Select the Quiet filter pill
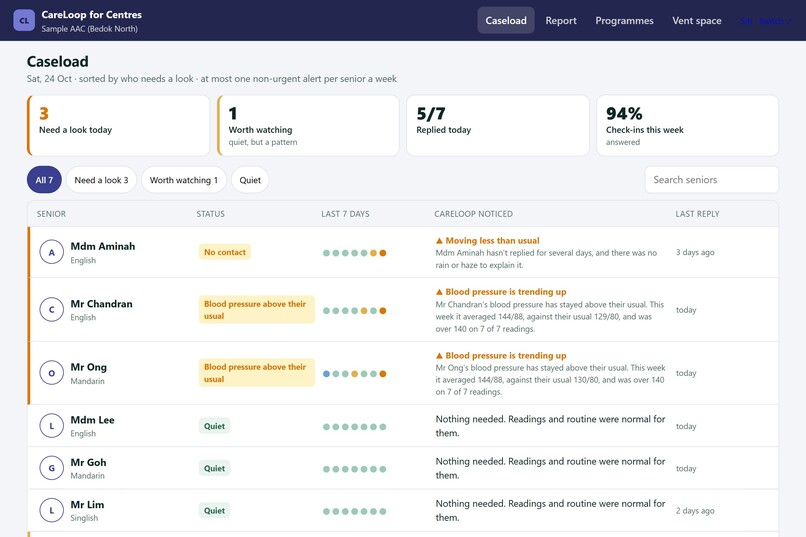 coord(250,180)
